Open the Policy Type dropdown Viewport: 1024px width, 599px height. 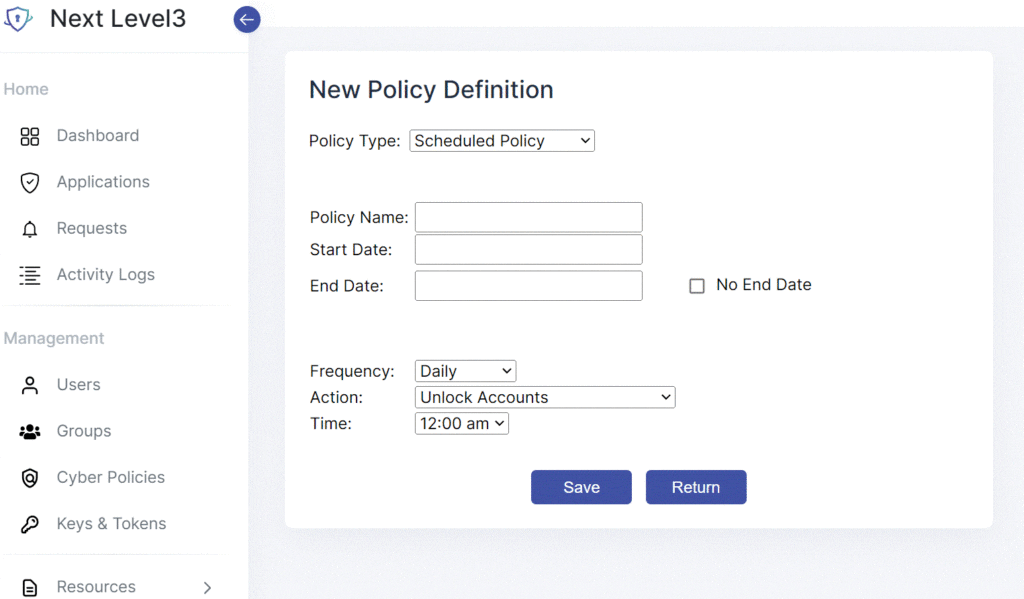pos(502,140)
